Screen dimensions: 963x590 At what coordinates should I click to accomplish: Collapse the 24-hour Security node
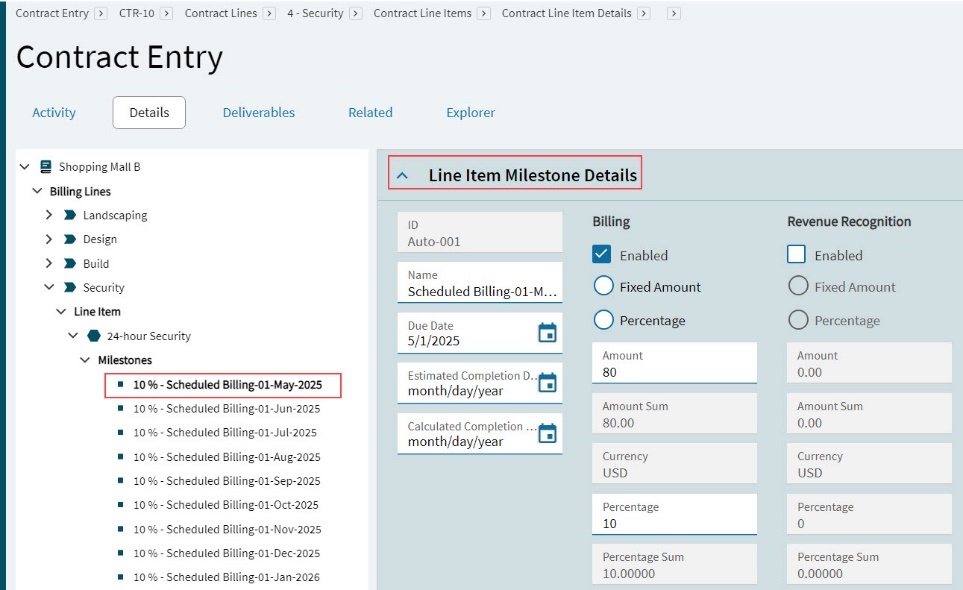73,336
